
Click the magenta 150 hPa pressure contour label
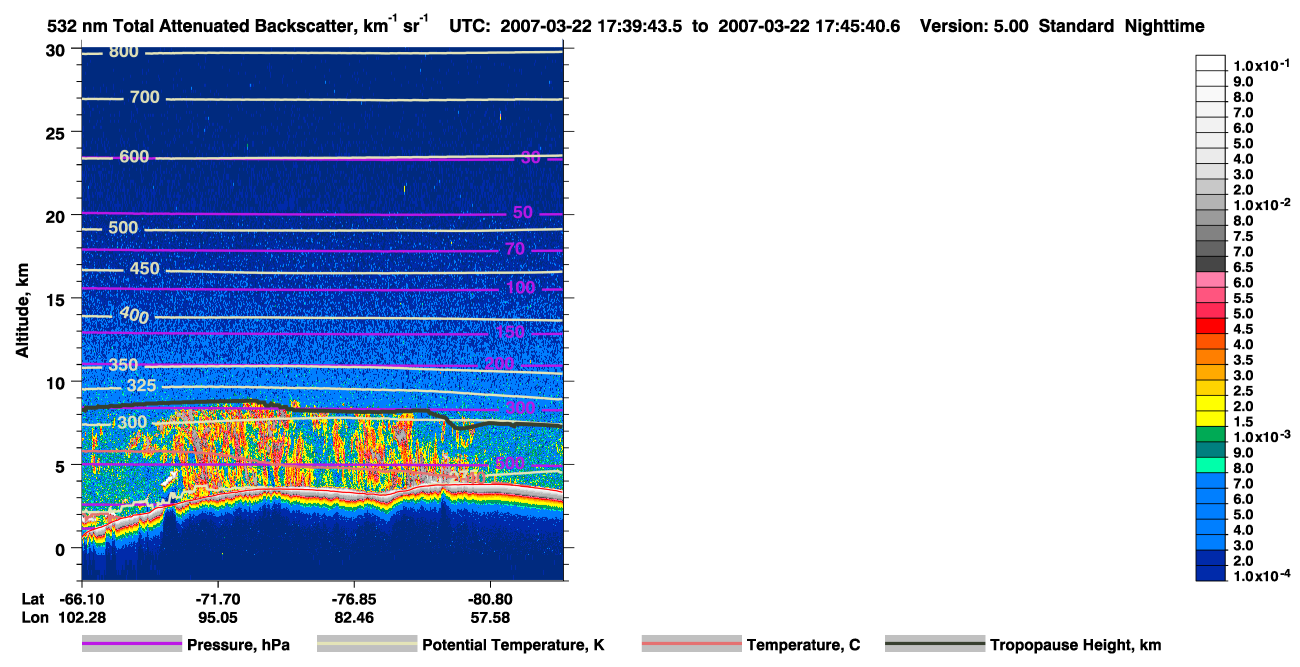pyautogui.click(x=510, y=332)
